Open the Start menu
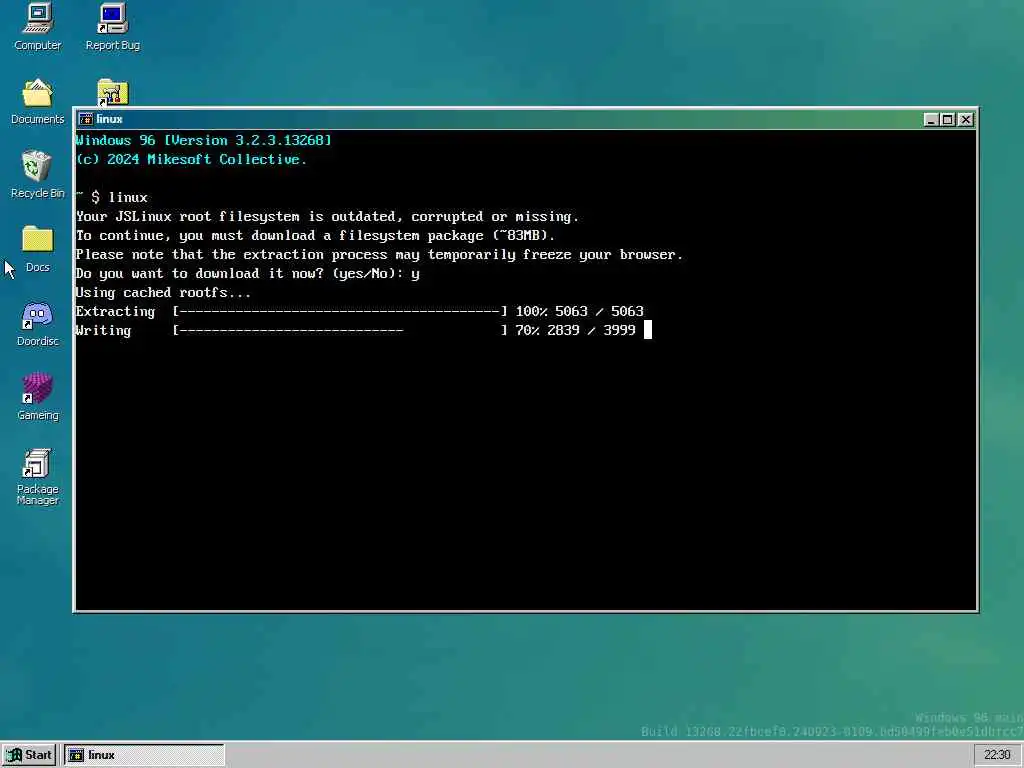The height and width of the screenshot is (768, 1024). (29, 755)
